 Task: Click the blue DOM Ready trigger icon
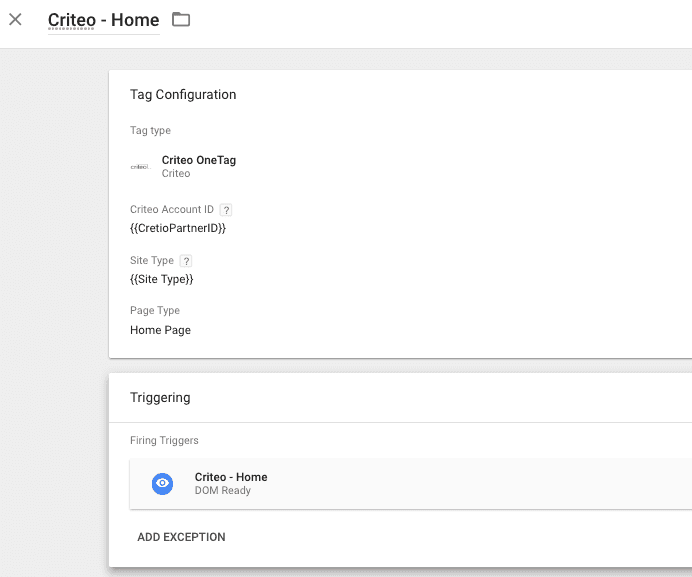coord(163,484)
